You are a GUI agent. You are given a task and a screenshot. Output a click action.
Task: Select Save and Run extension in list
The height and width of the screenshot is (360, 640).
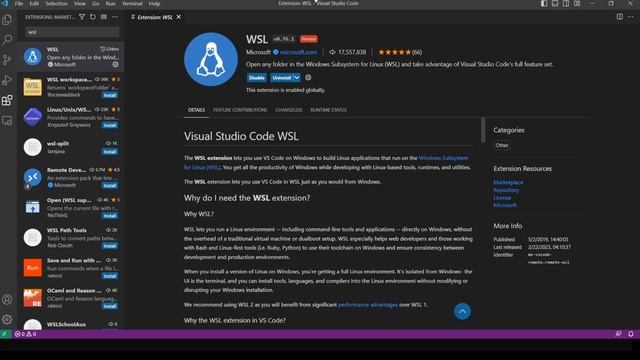(71, 268)
